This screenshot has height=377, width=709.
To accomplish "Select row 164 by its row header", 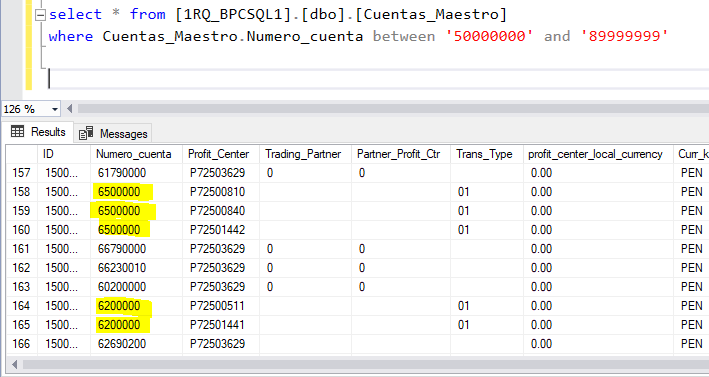I will pos(21,306).
